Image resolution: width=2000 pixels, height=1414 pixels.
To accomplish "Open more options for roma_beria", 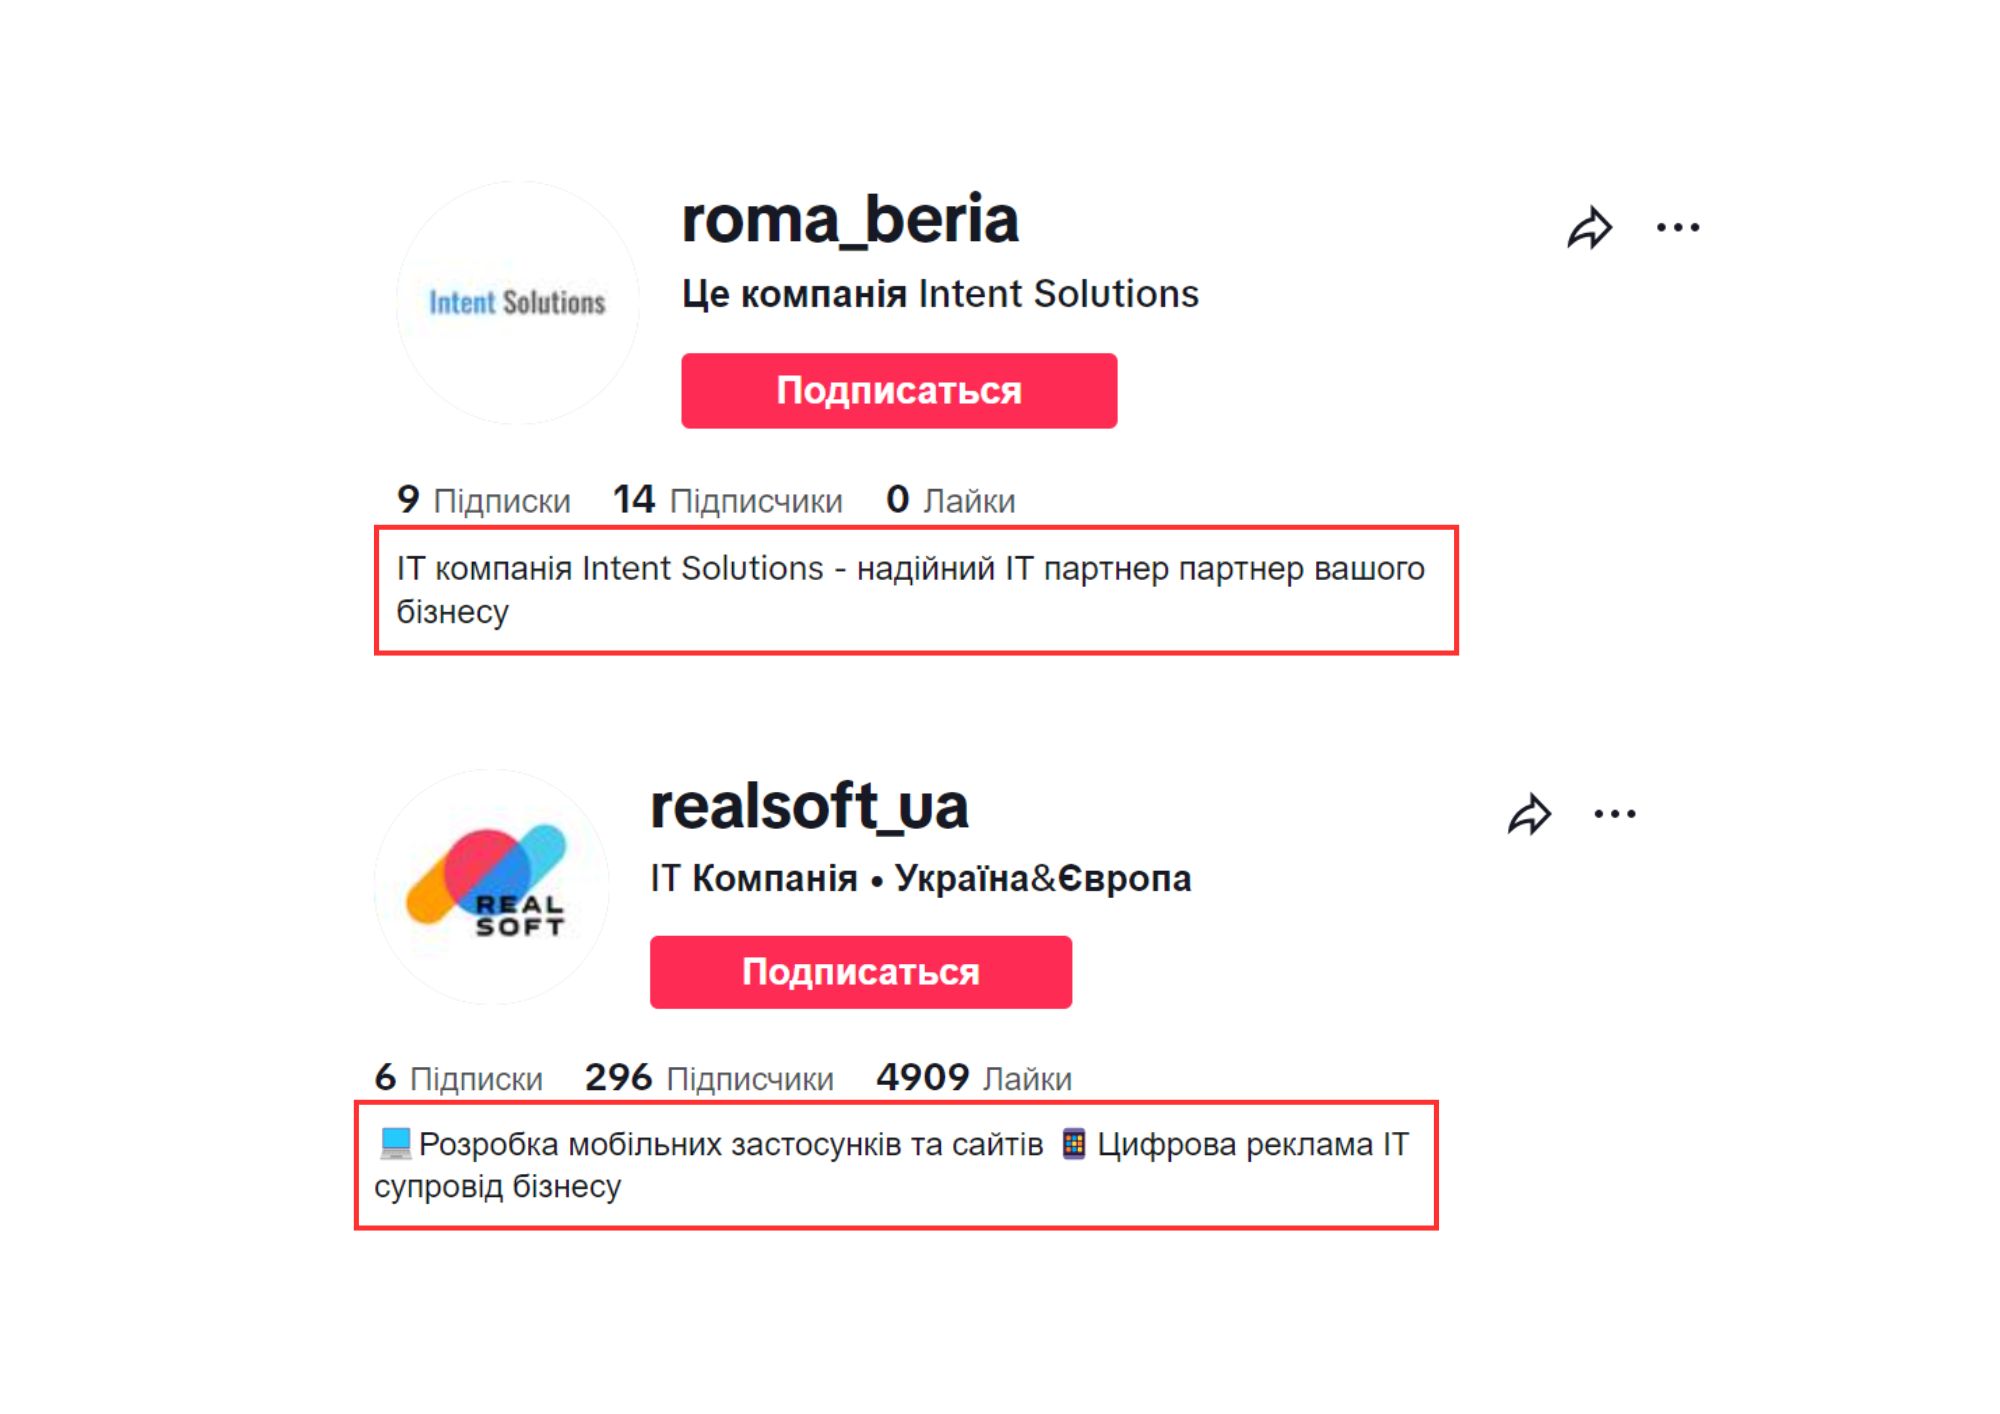I will tap(1677, 228).
